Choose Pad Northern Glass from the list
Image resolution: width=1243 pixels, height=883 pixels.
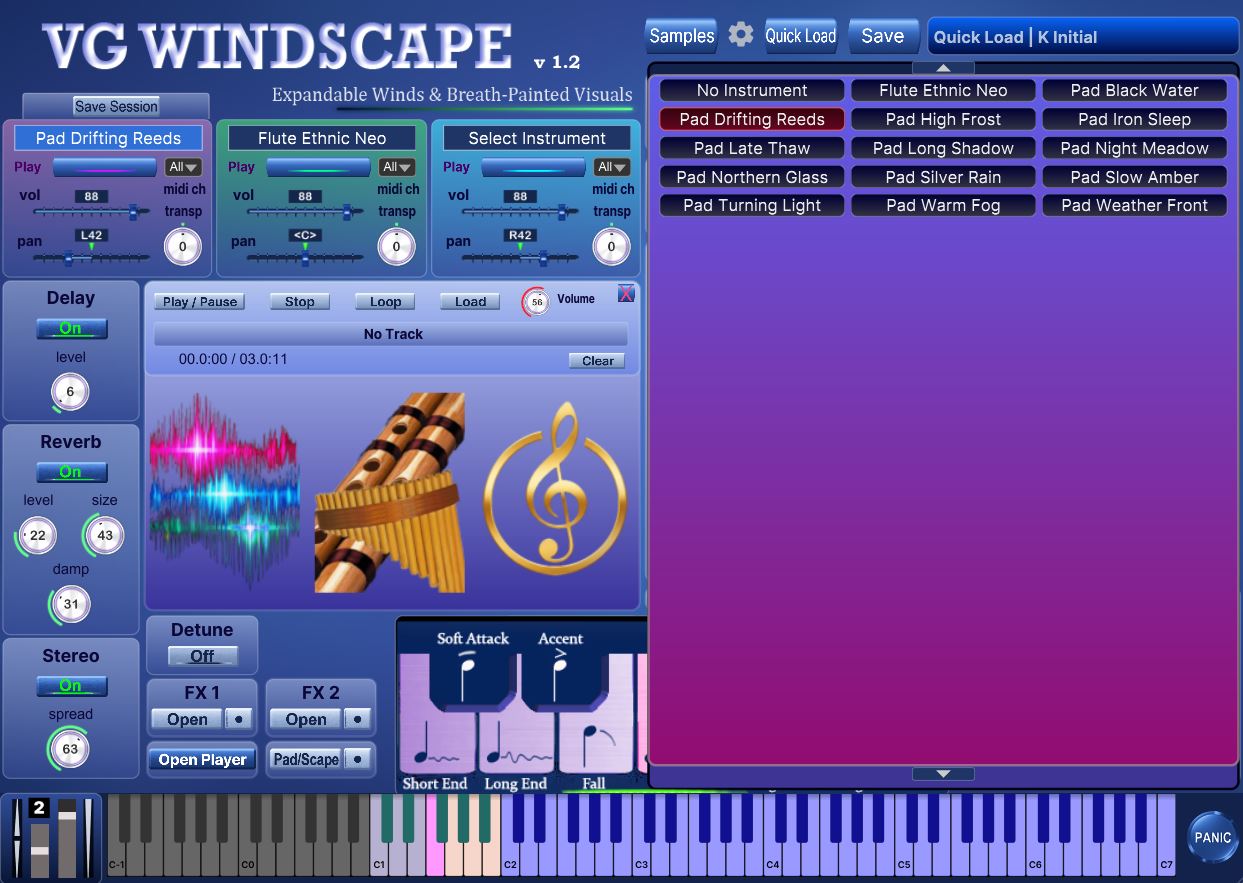pos(752,177)
